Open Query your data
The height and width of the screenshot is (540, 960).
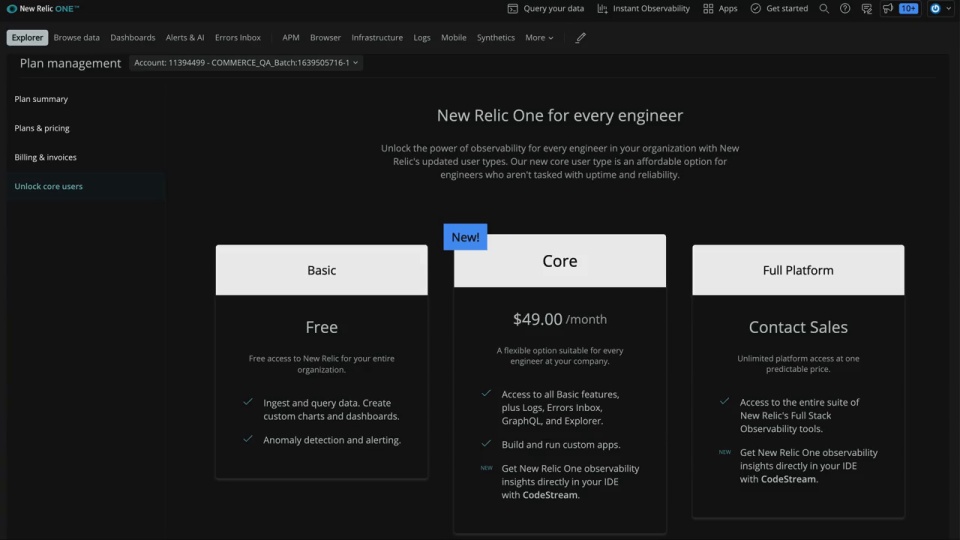(x=546, y=9)
